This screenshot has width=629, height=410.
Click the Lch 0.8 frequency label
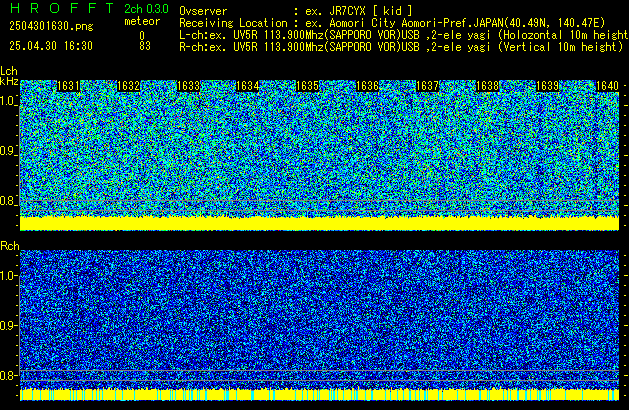coord(8,201)
